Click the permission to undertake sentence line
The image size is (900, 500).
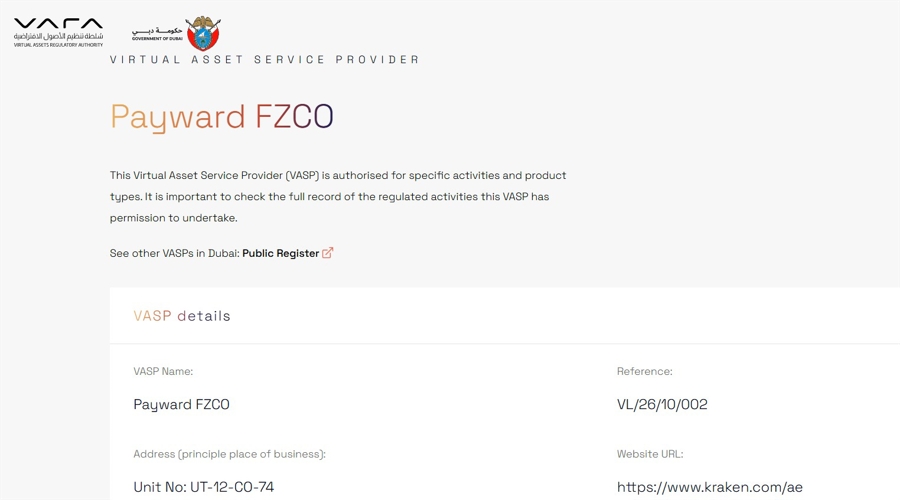[173, 218]
